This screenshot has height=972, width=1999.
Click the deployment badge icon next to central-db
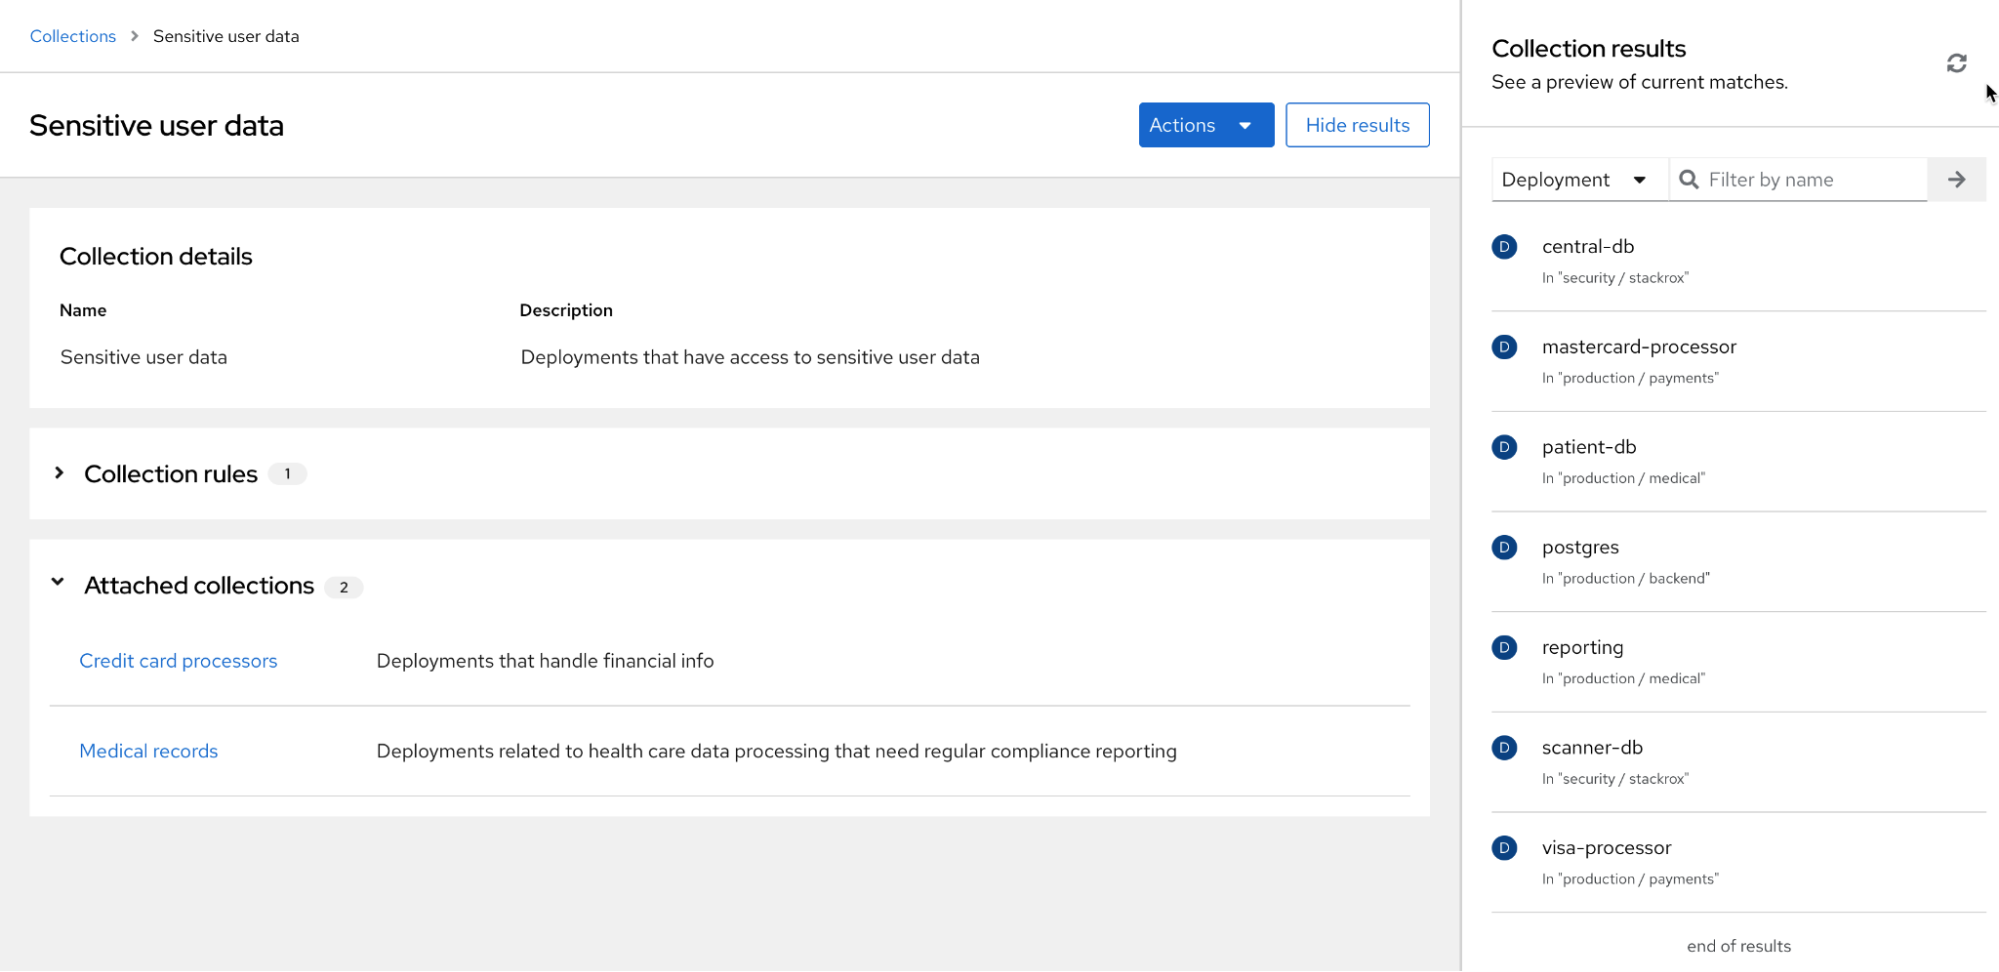point(1504,246)
